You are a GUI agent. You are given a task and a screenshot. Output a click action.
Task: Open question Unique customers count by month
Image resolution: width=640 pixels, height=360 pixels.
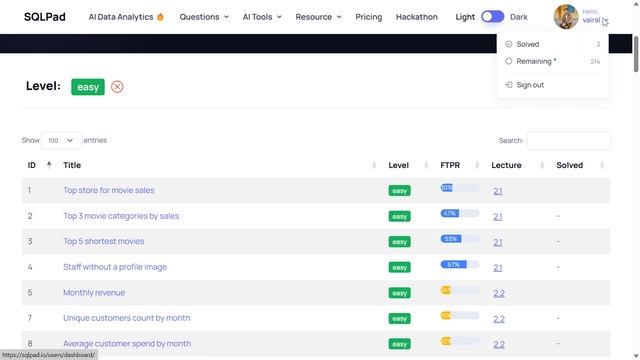[x=127, y=318]
